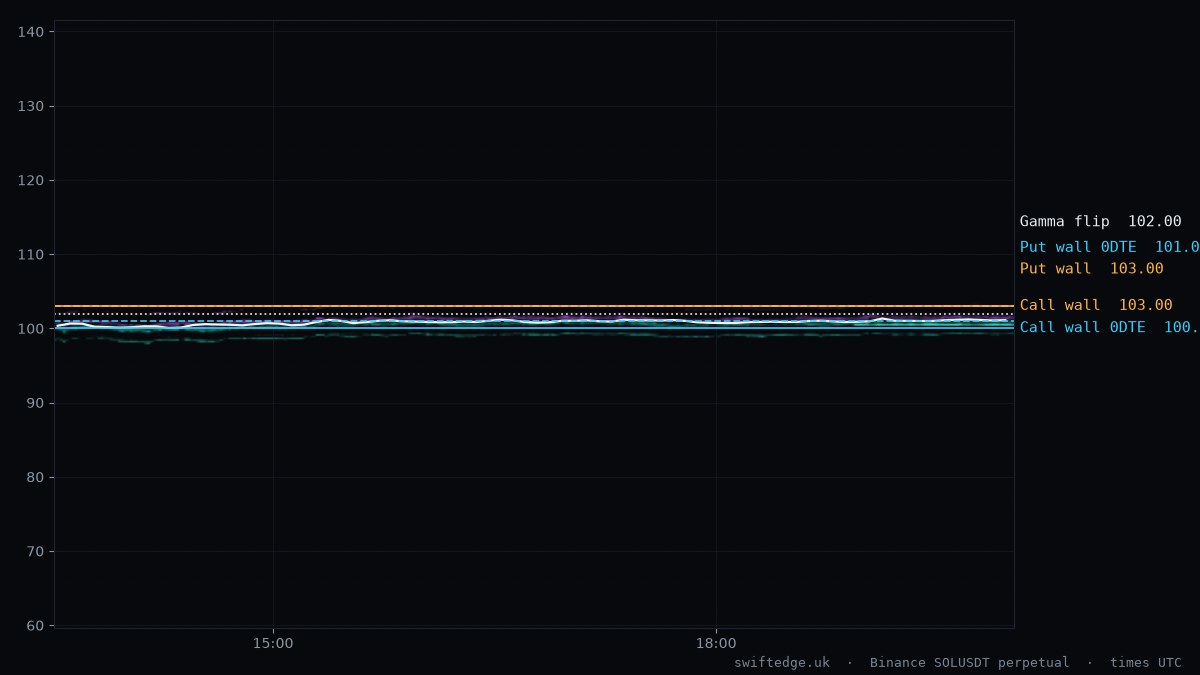Select the 130 price axis label
This screenshot has height=675, width=1200.
pos(30,106)
